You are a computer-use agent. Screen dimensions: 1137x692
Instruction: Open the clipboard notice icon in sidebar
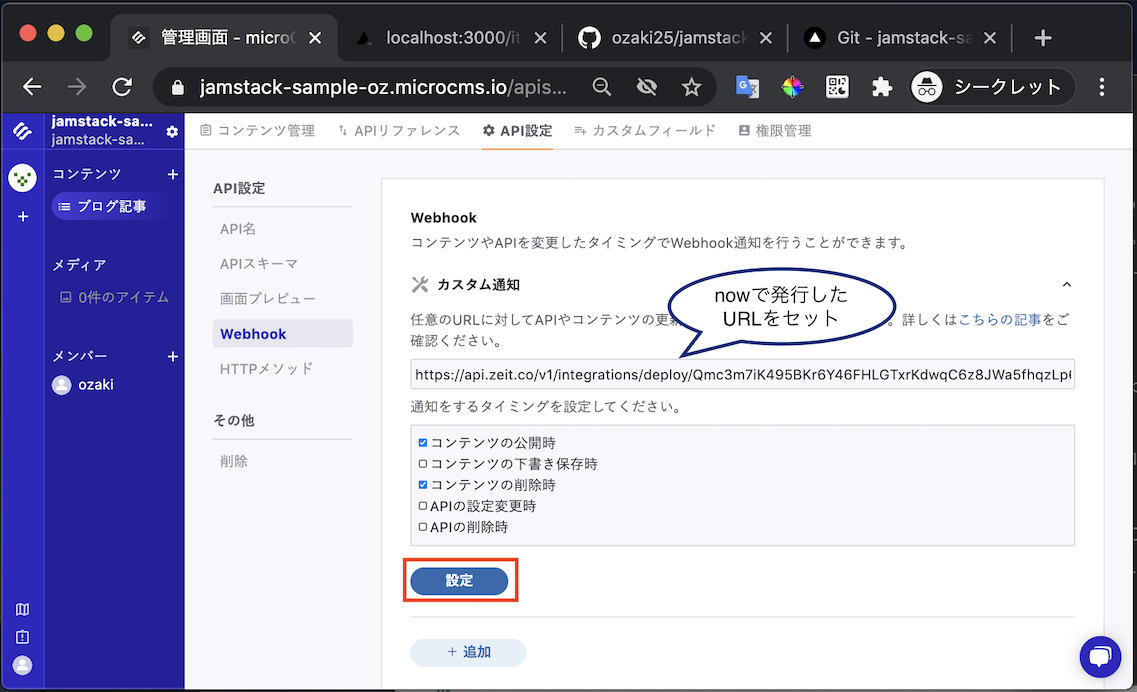pyautogui.click(x=22, y=637)
